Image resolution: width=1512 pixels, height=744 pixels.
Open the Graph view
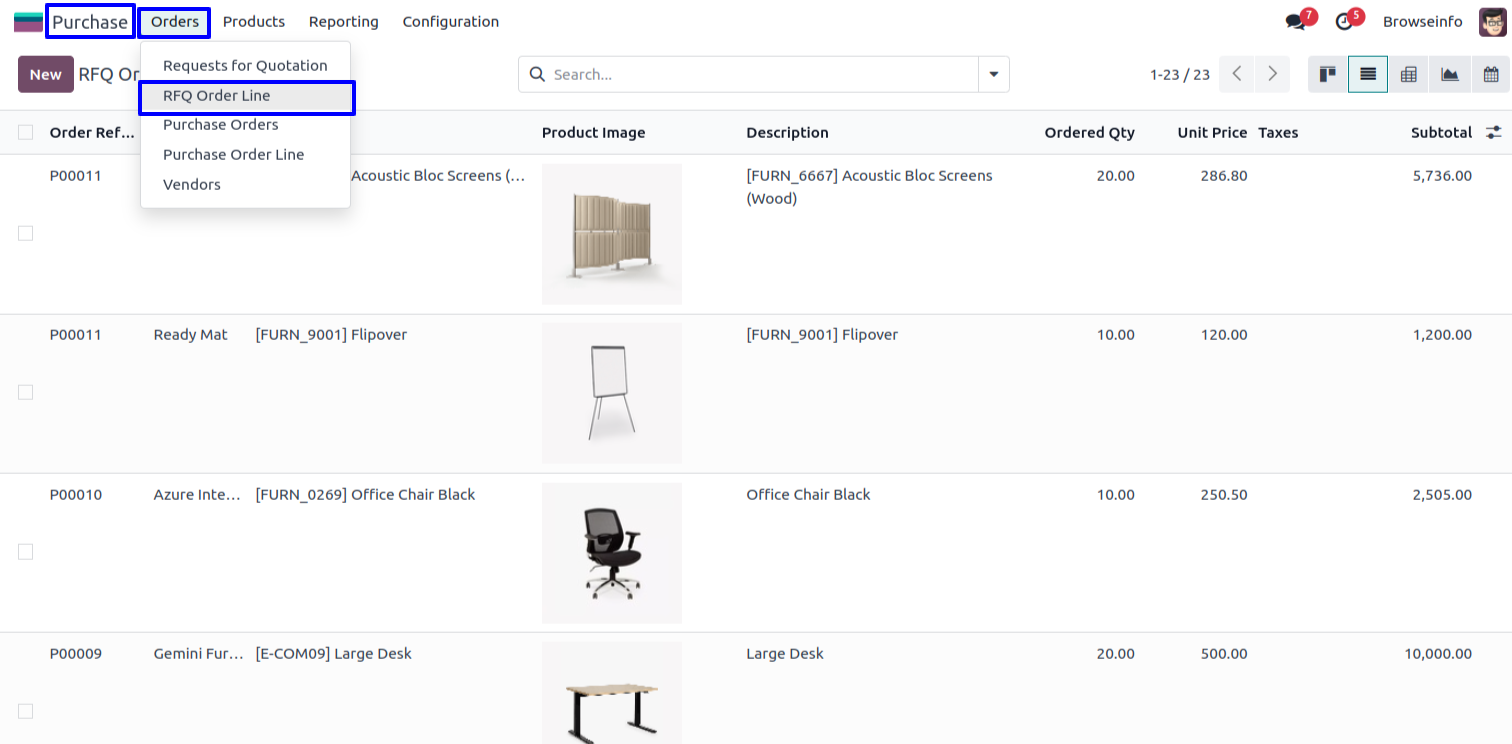(x=1449, y=74)
